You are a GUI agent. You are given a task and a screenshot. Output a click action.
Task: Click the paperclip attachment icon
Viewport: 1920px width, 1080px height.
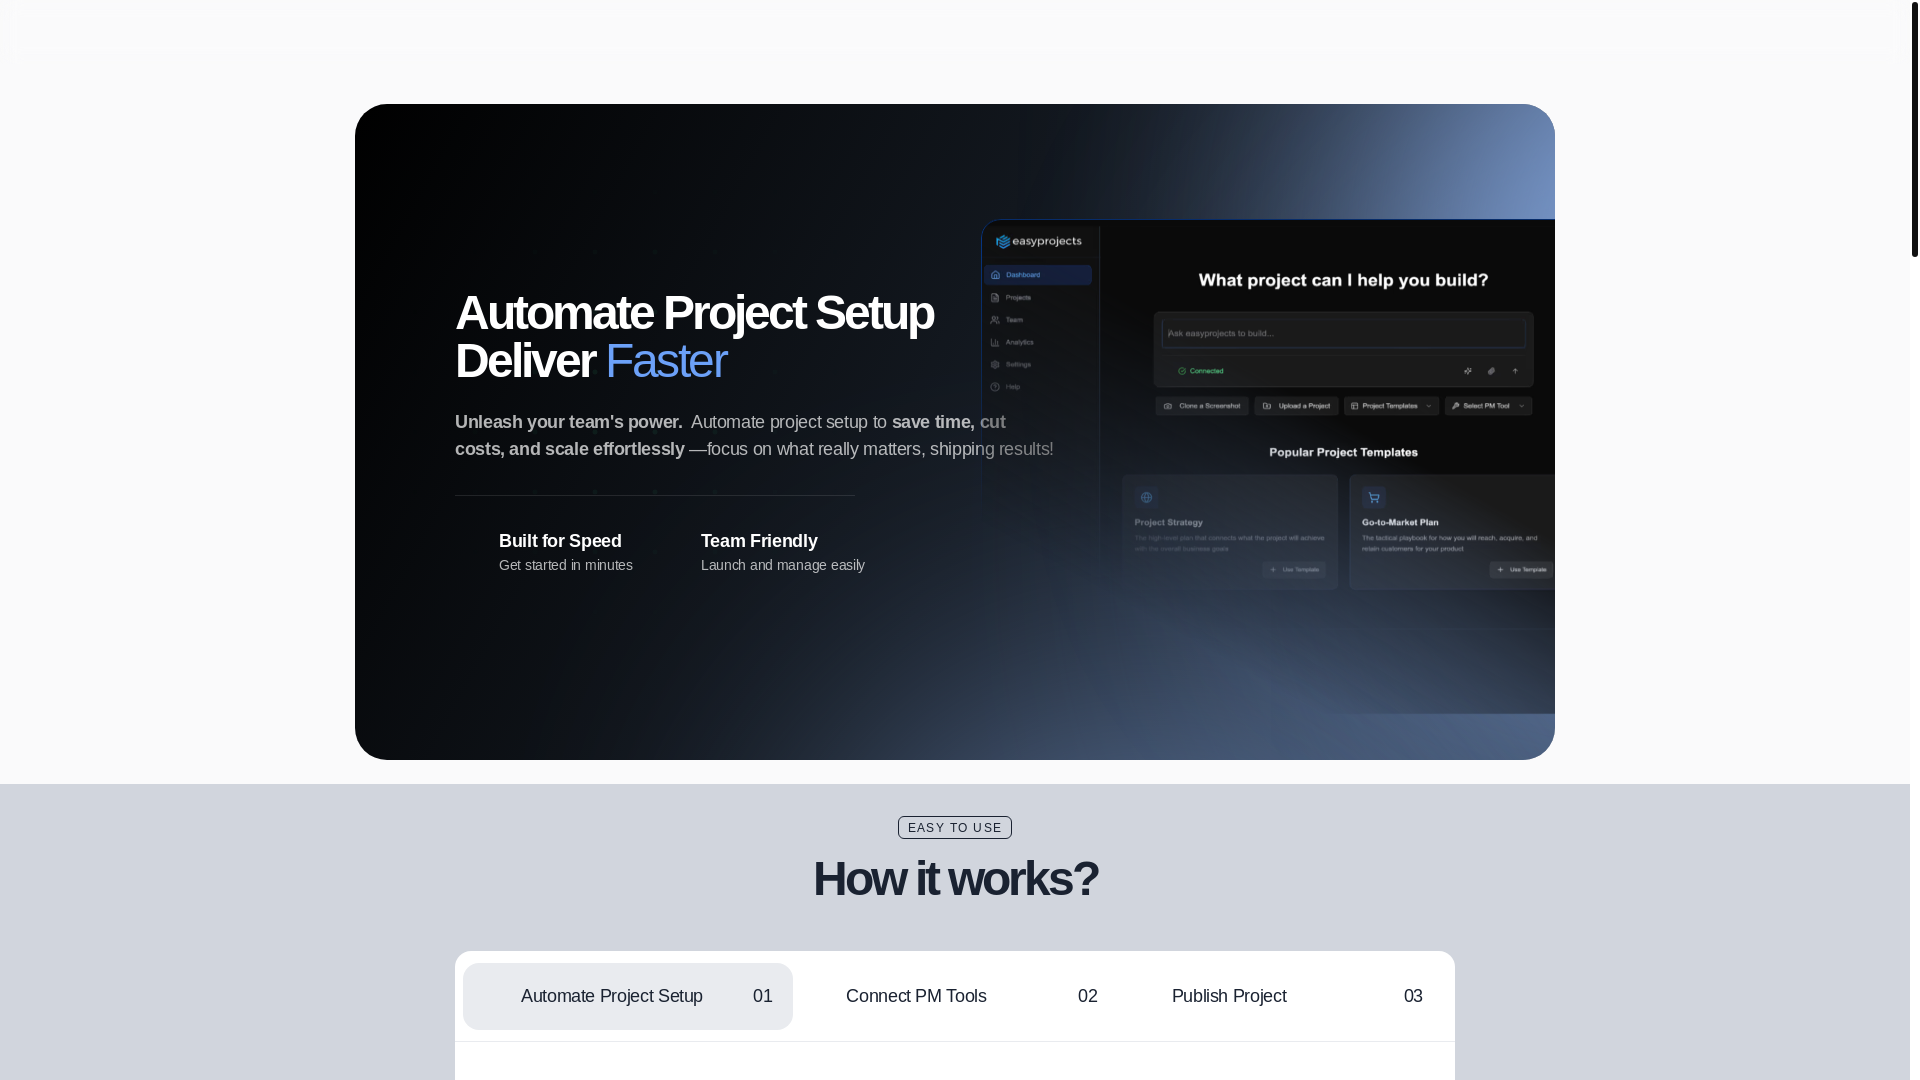click(x=1491, y=371)
